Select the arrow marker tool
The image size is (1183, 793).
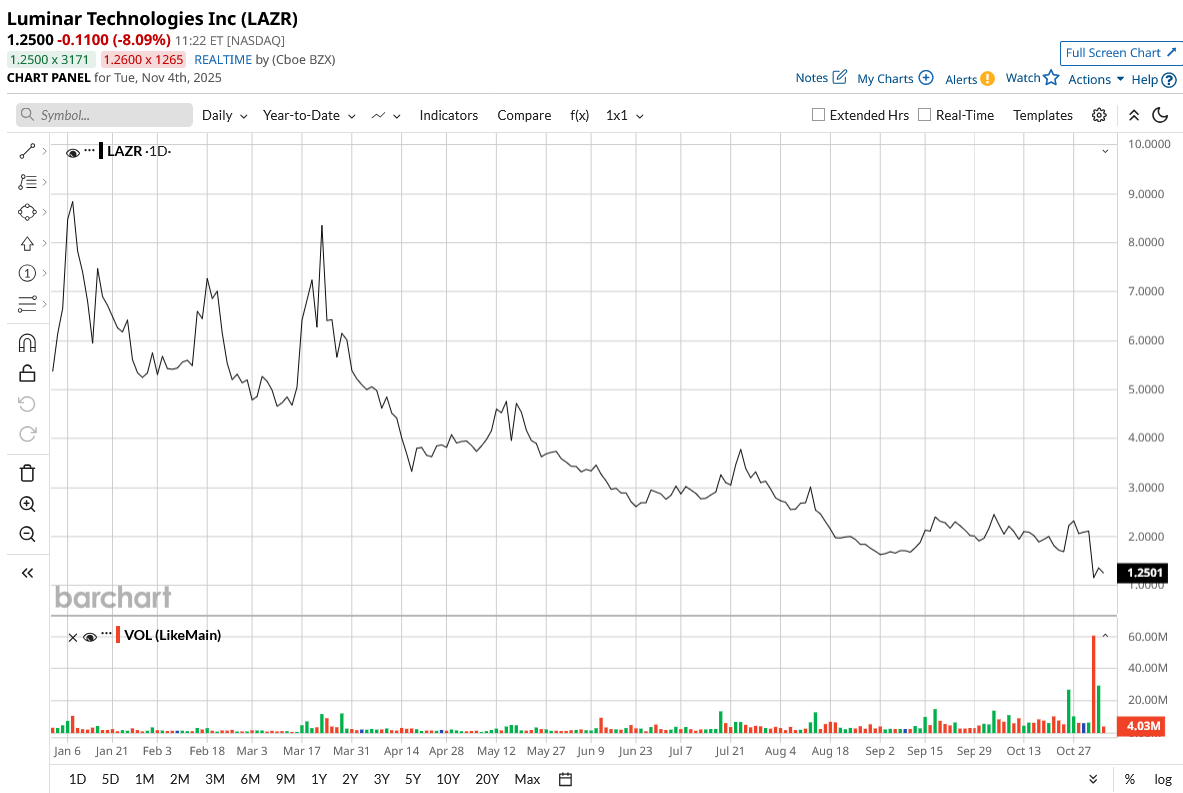pyautogui.click(x=27, y=243)
